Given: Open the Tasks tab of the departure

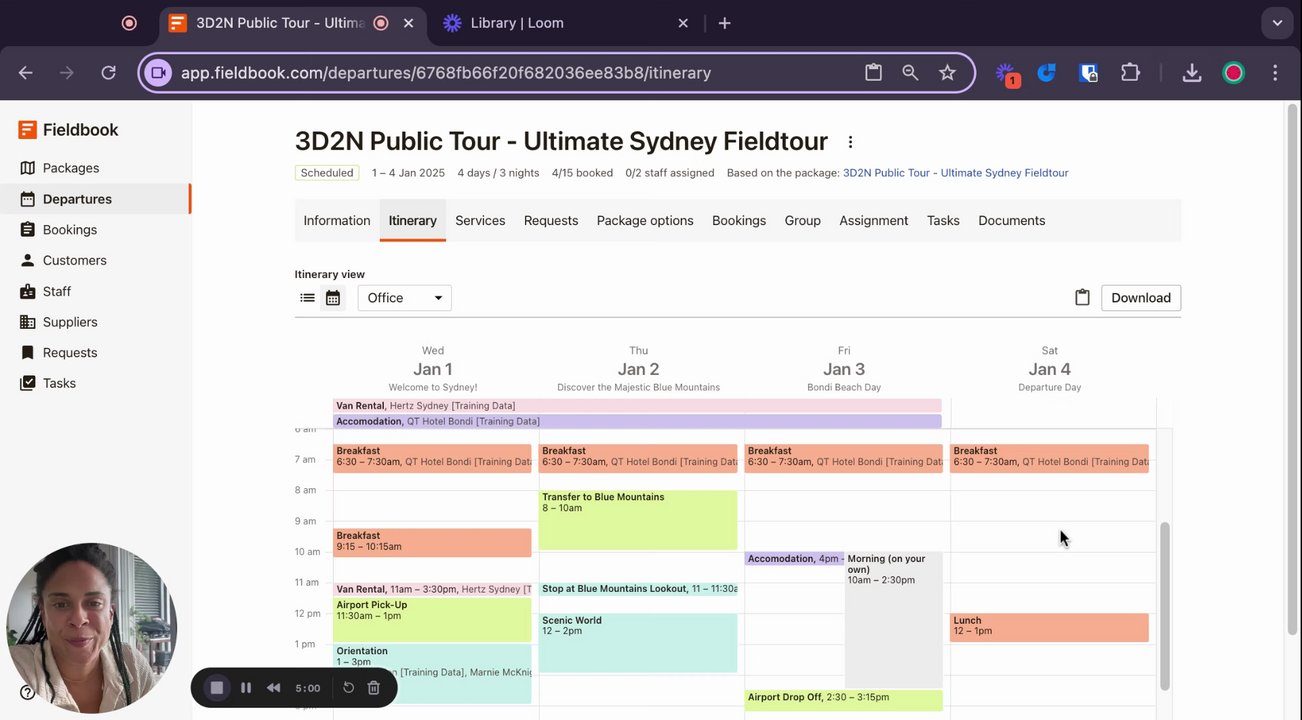Looking at the screenshot, I should tap(943, 221).
